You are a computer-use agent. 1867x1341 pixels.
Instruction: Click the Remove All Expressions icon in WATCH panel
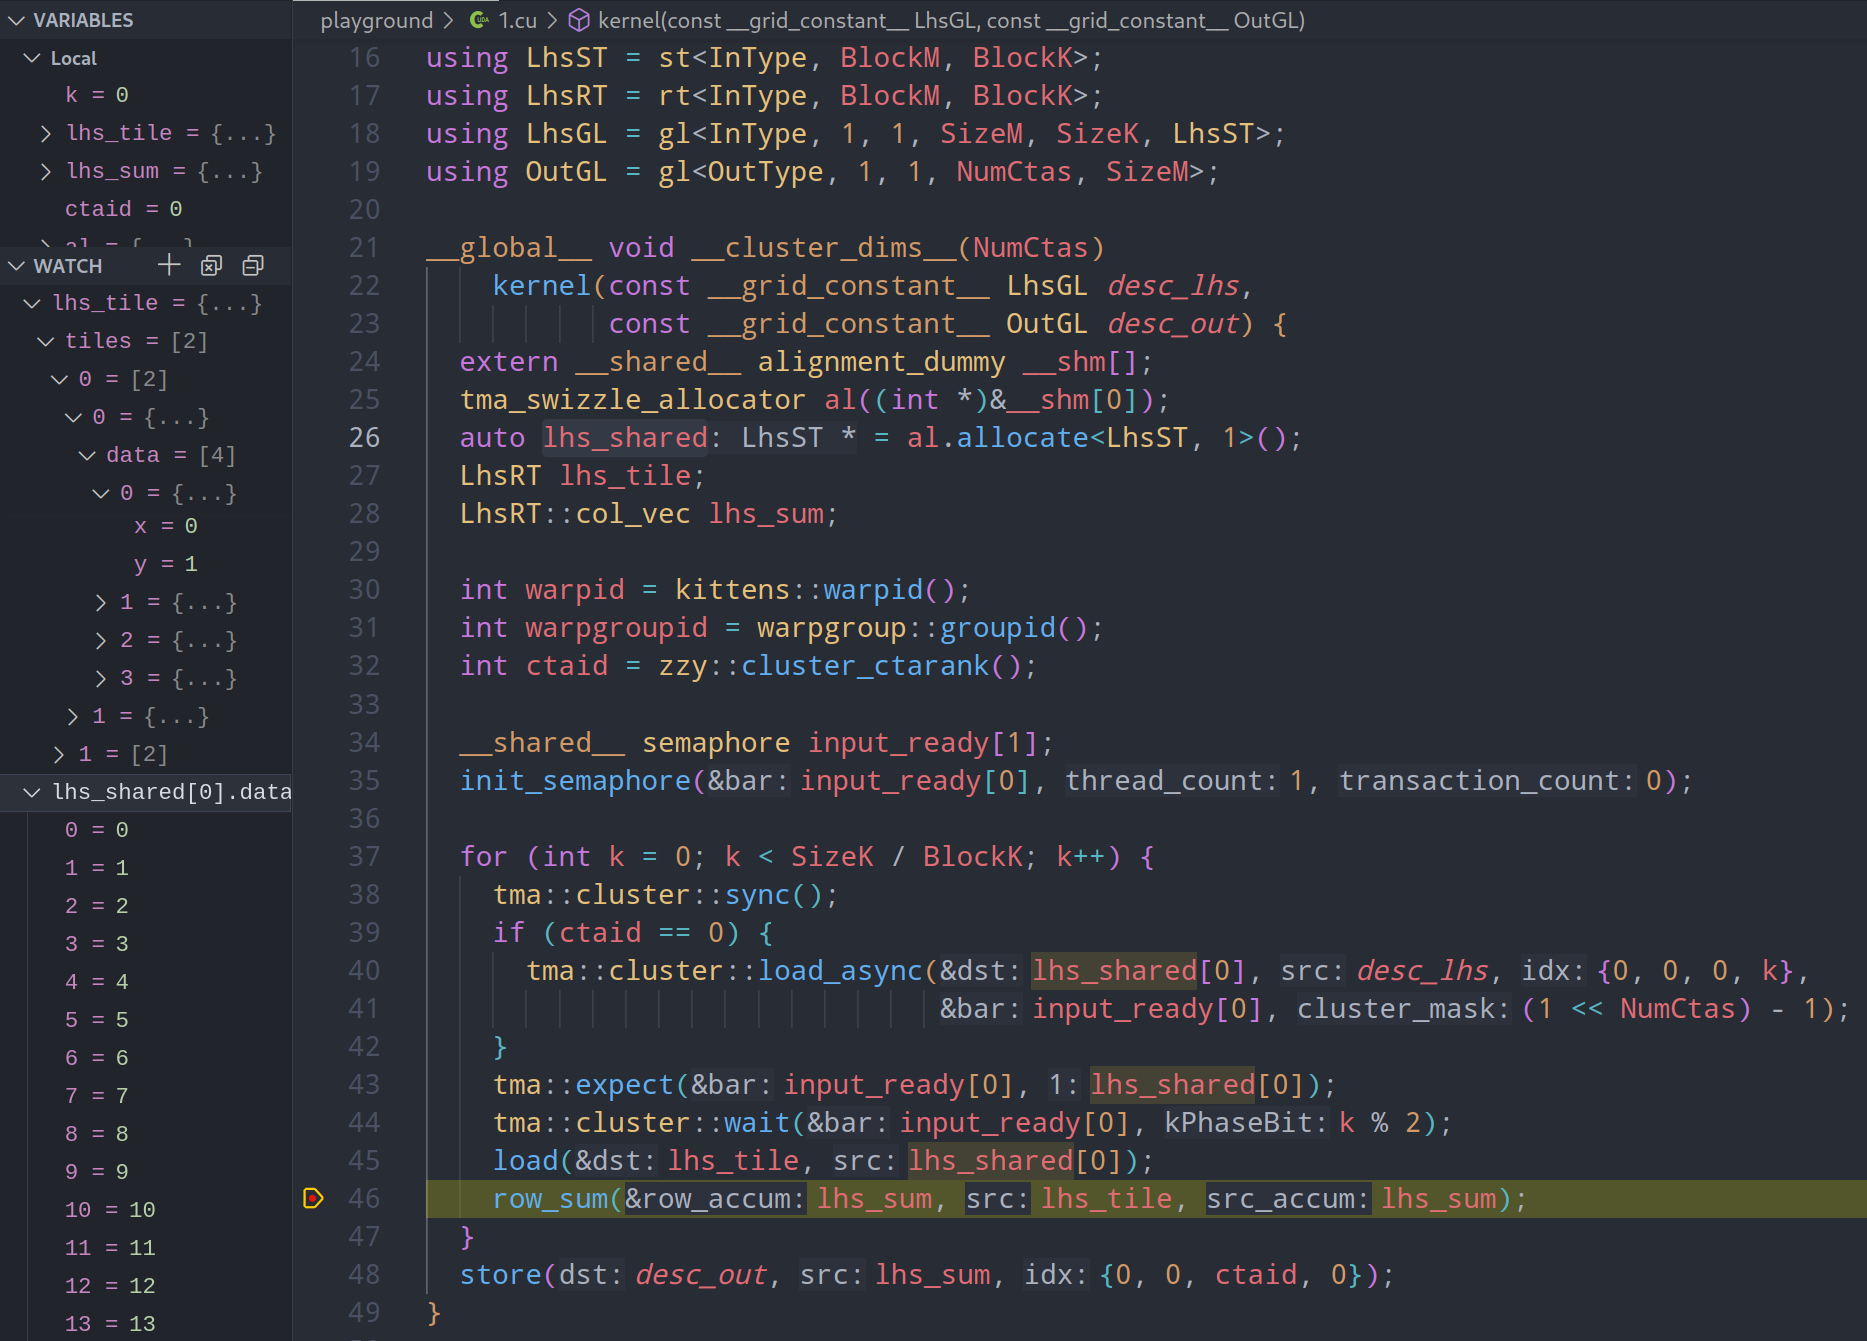[x=211, y=265]
